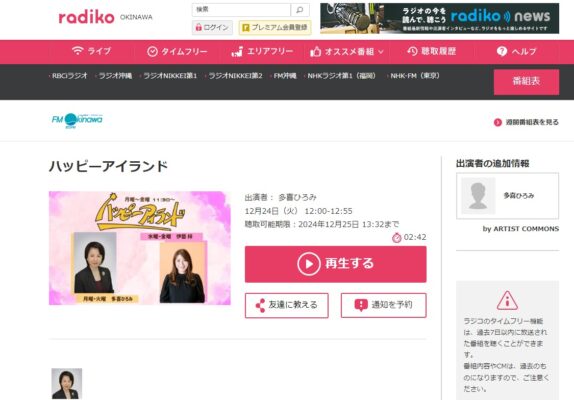The image size is (574, 400).
Task: Click 通知を予約 notification button
Action: (383, 305)
